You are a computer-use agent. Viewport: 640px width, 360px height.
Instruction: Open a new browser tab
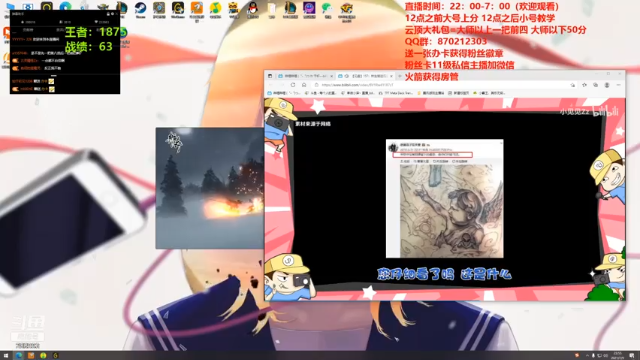(400, 76)
